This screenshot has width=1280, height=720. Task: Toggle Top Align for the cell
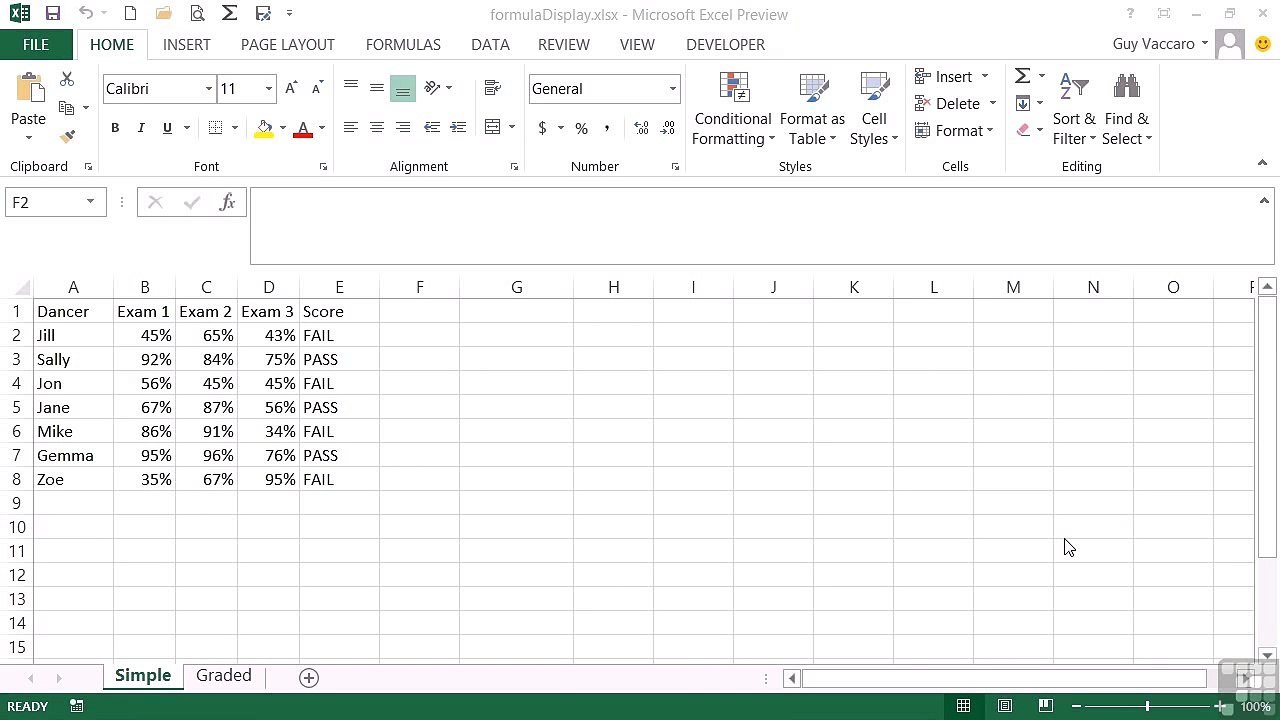click(351, 88)
